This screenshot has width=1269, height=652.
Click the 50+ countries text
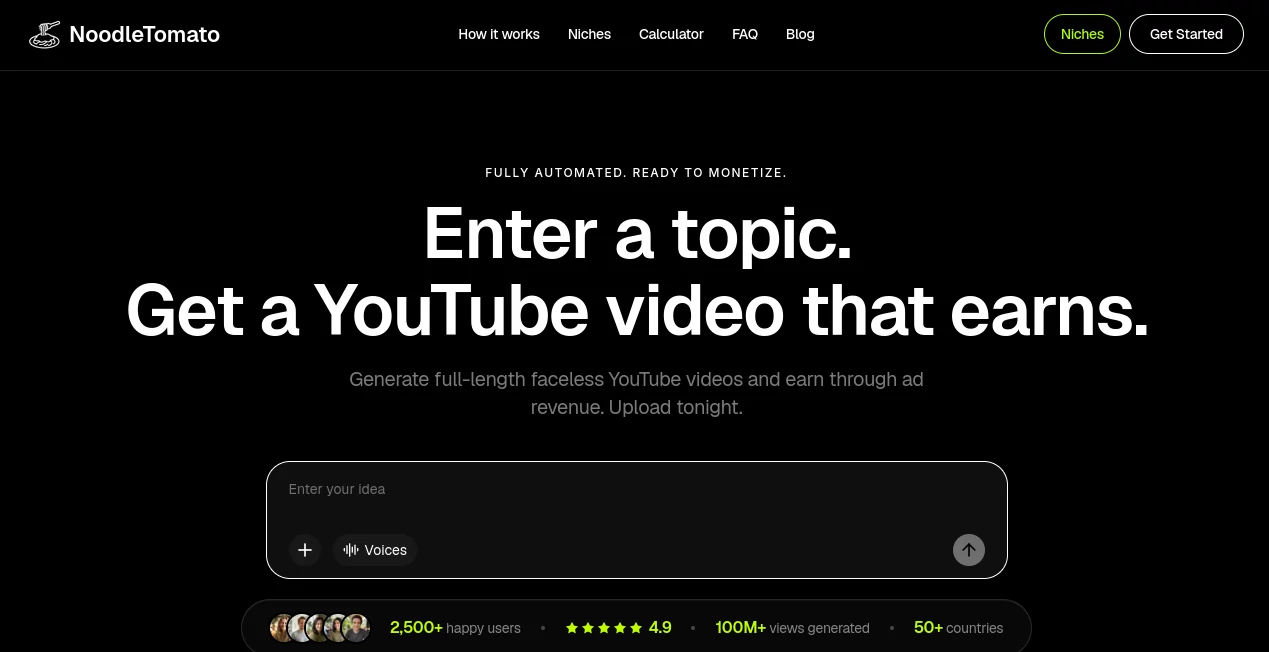point(958,628)
